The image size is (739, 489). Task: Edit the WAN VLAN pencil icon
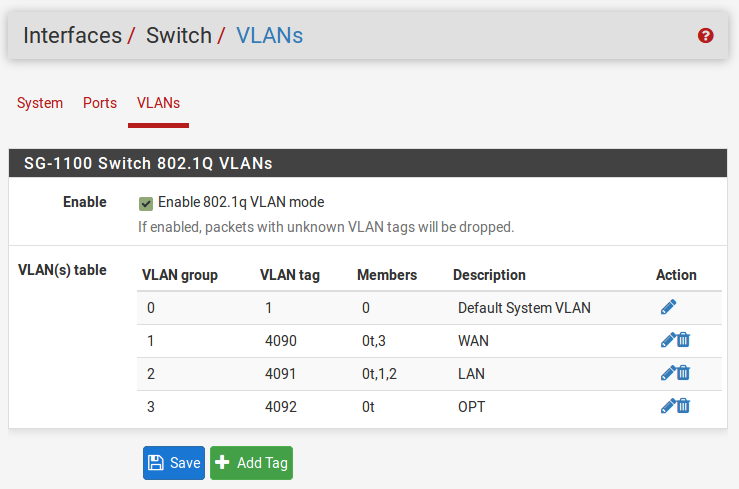(668, 340)
